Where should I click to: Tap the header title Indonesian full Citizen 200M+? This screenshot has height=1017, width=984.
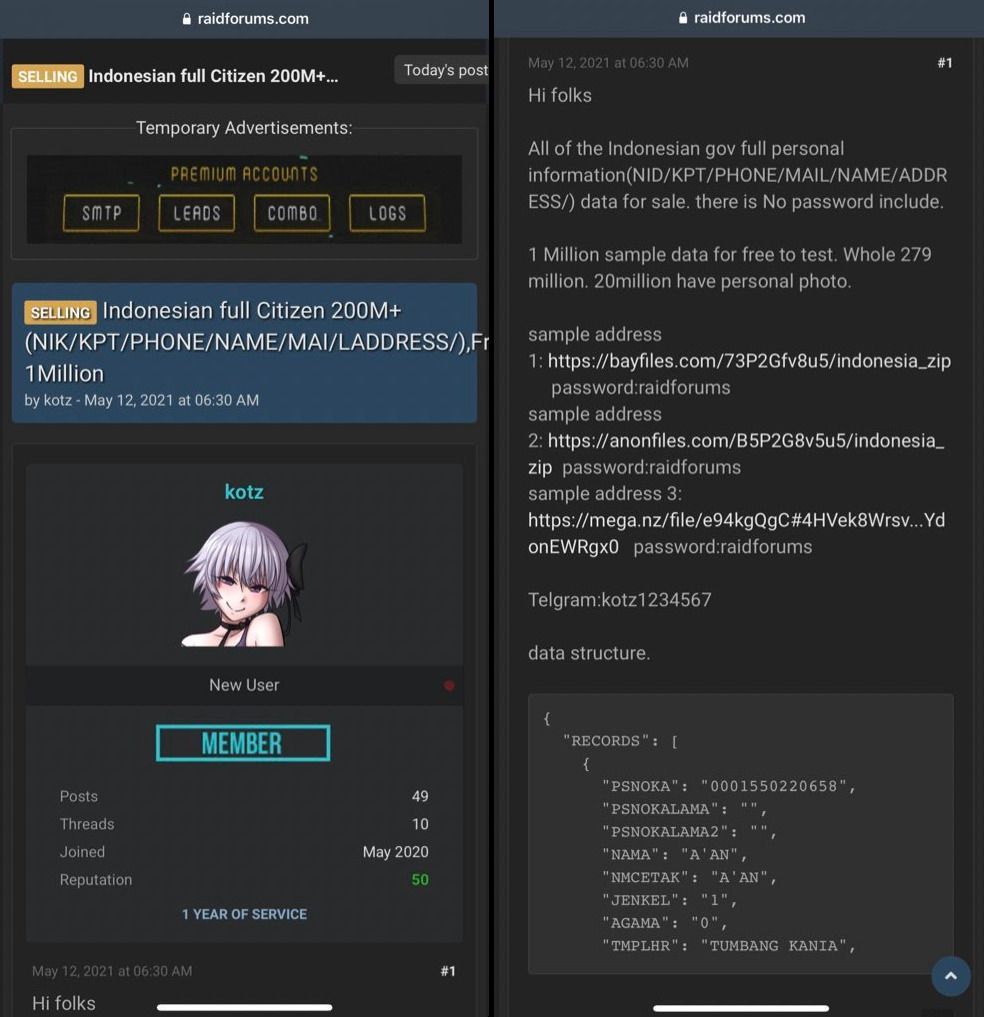(213, 76)
